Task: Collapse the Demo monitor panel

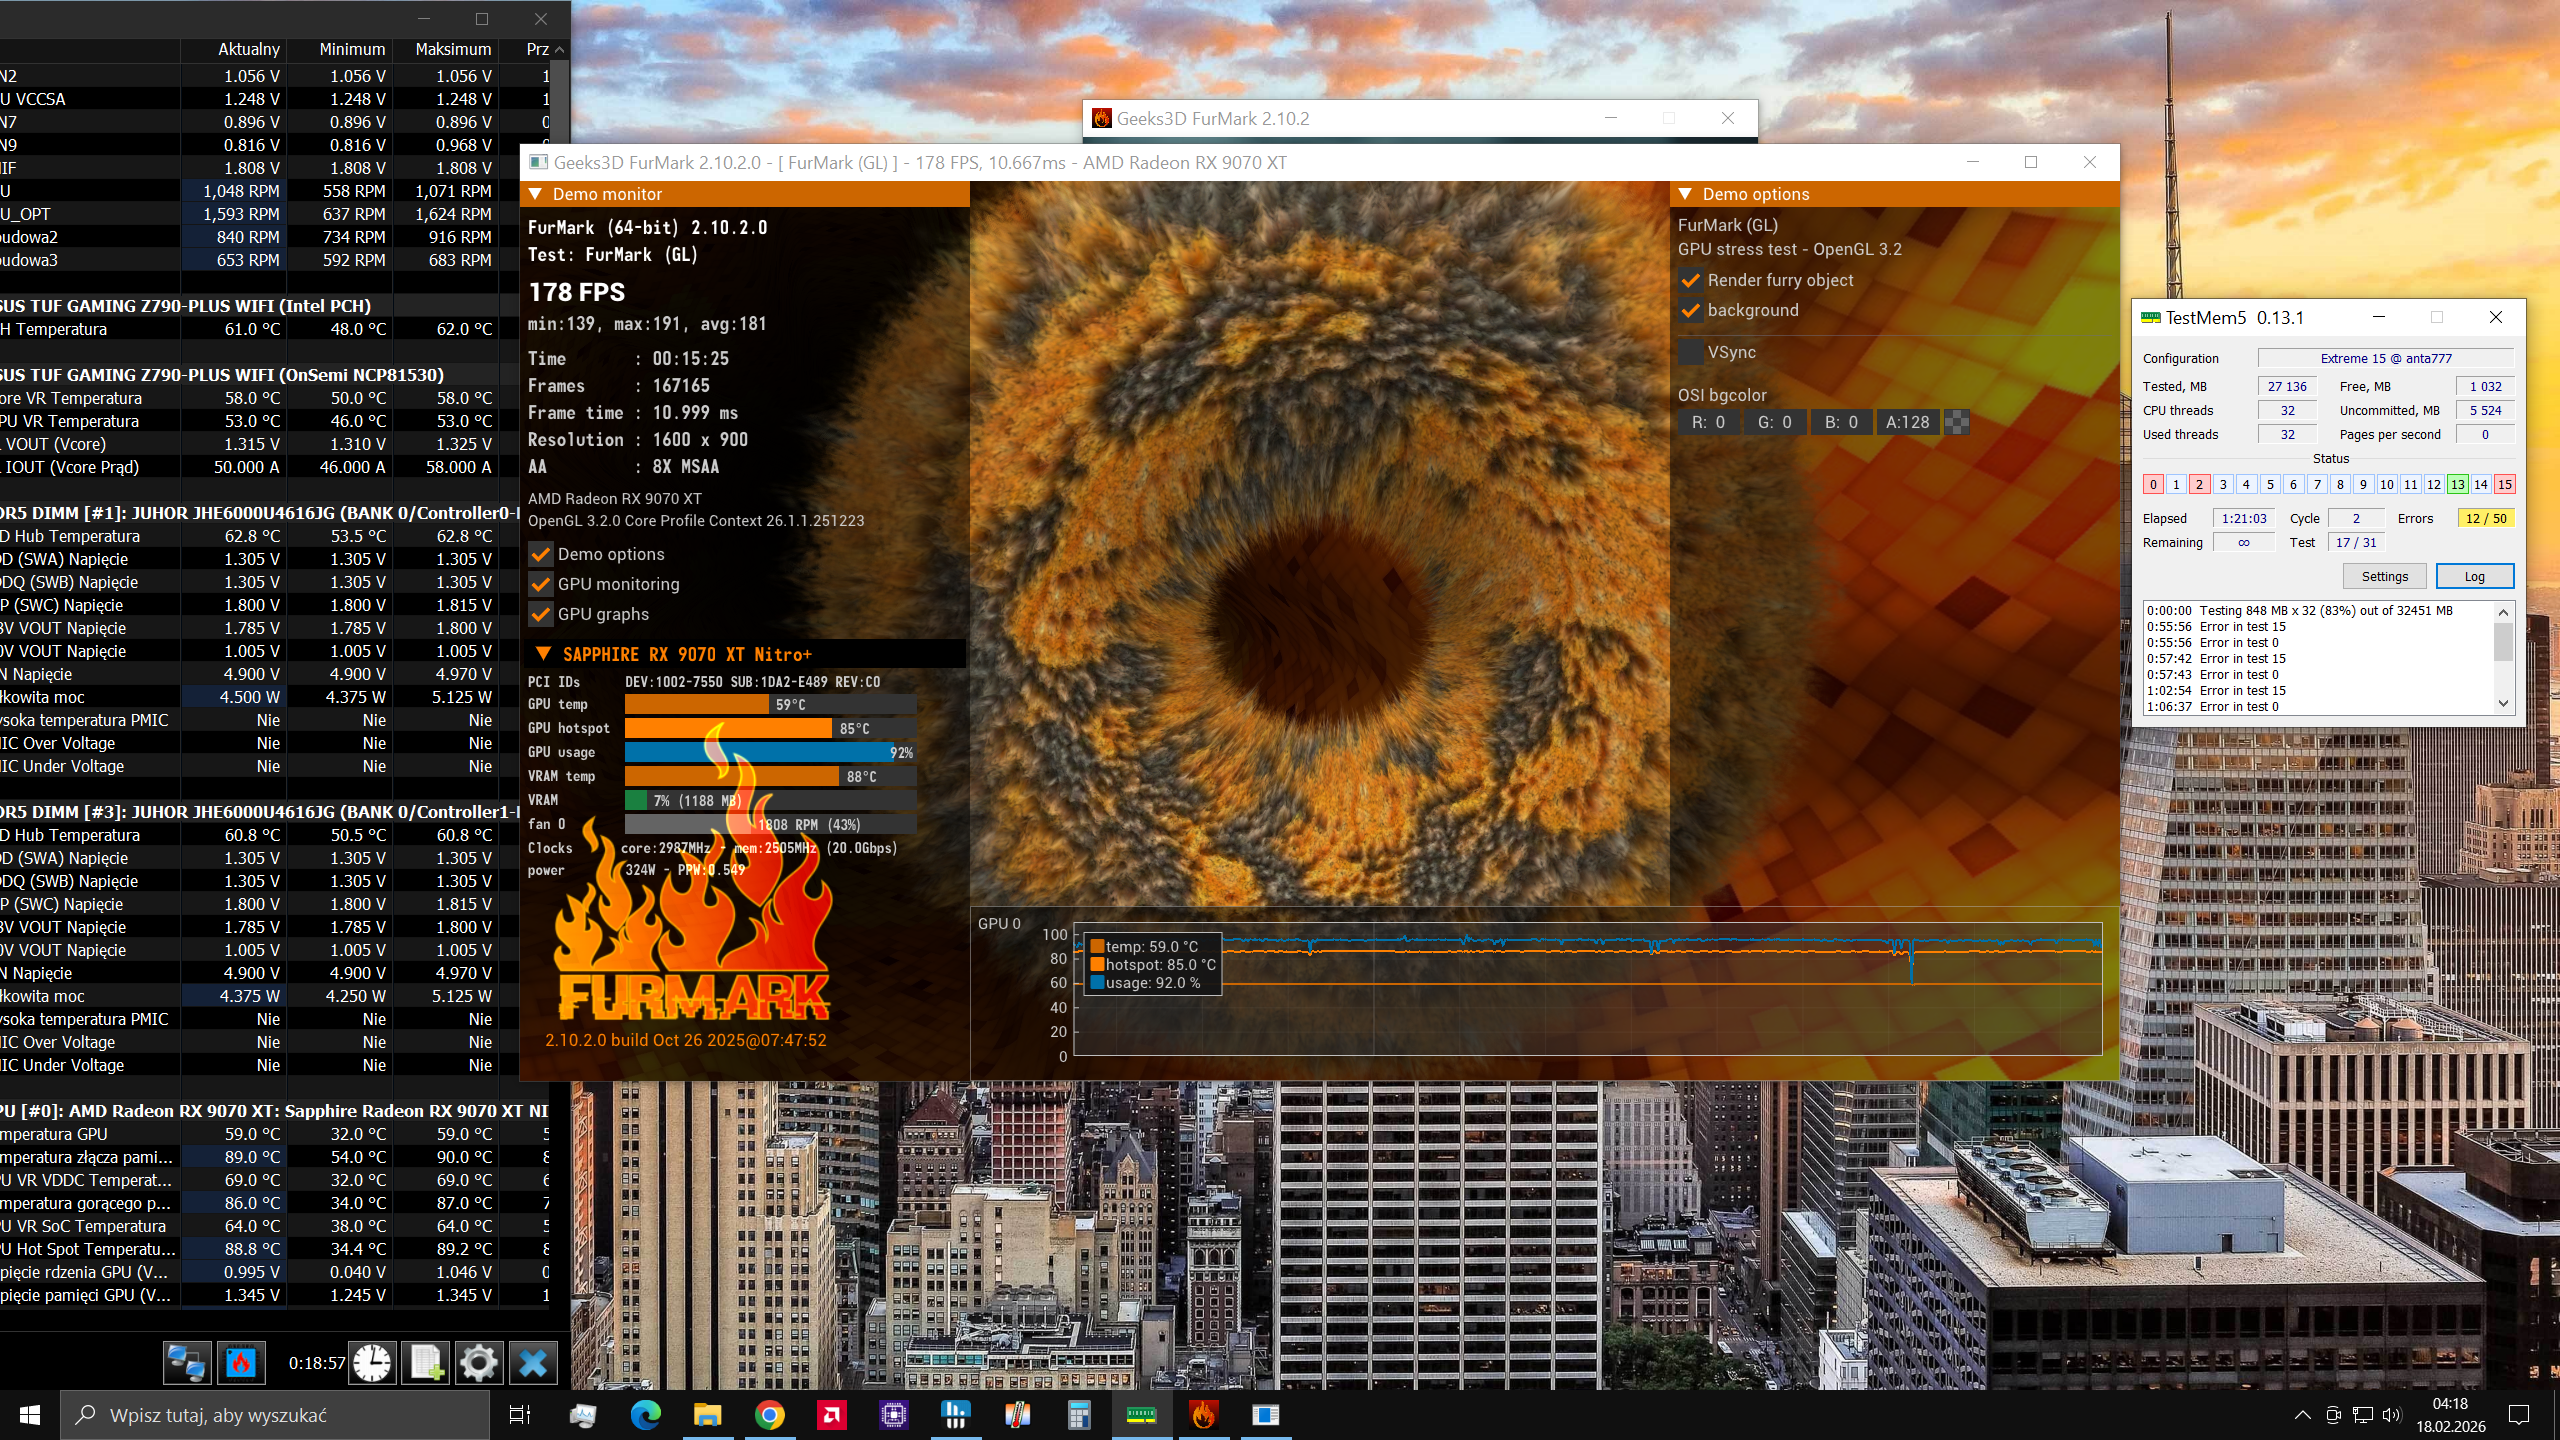Action: [535, 194]
